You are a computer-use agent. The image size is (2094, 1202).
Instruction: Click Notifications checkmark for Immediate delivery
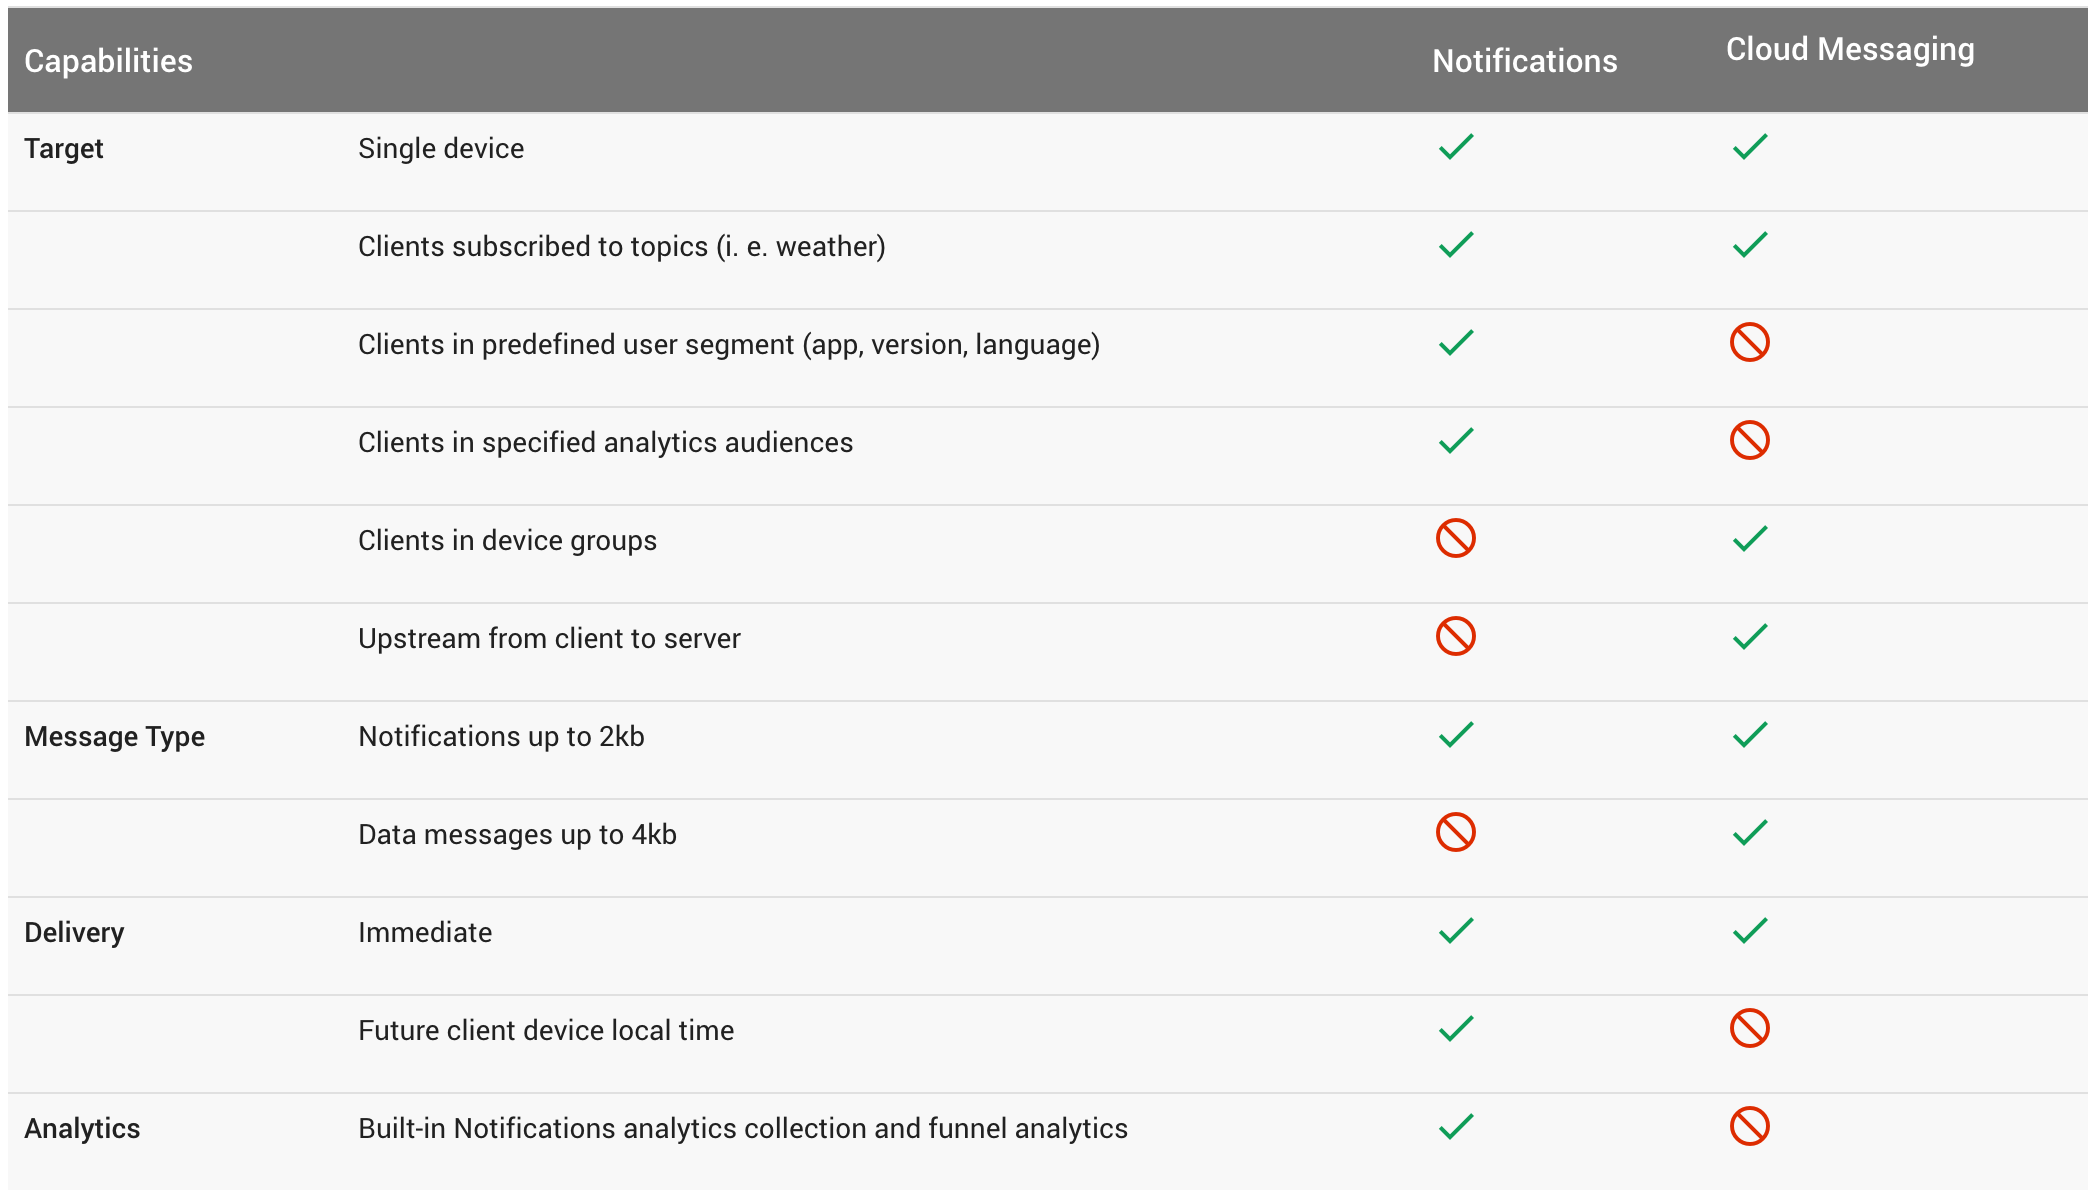click(1456, 931)
